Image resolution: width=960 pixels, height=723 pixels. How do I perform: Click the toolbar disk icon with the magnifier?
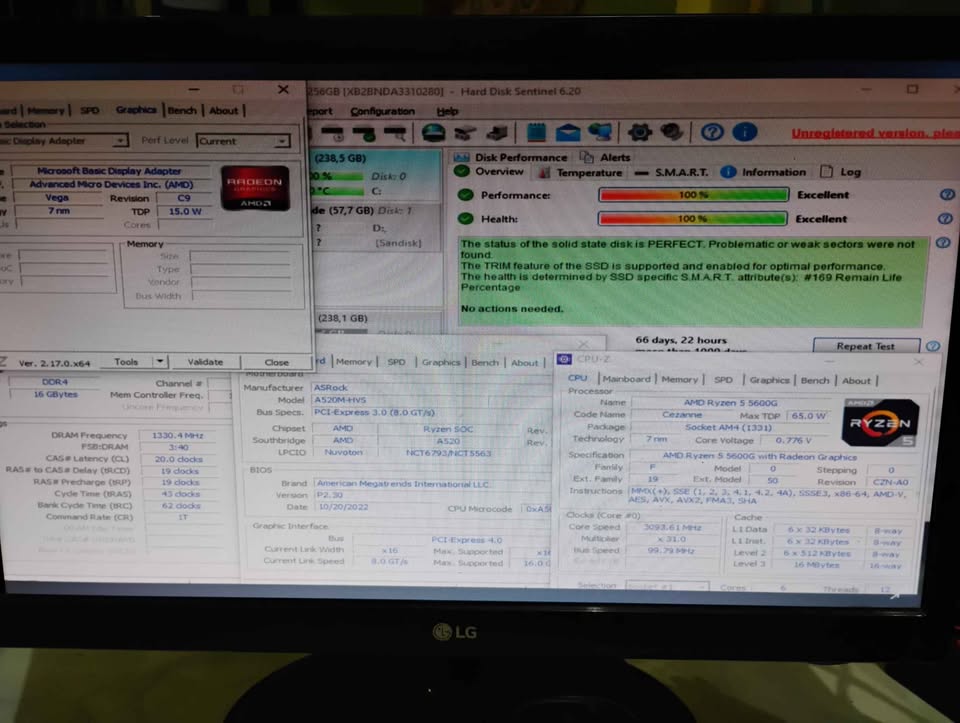click(x=394, y=132)
